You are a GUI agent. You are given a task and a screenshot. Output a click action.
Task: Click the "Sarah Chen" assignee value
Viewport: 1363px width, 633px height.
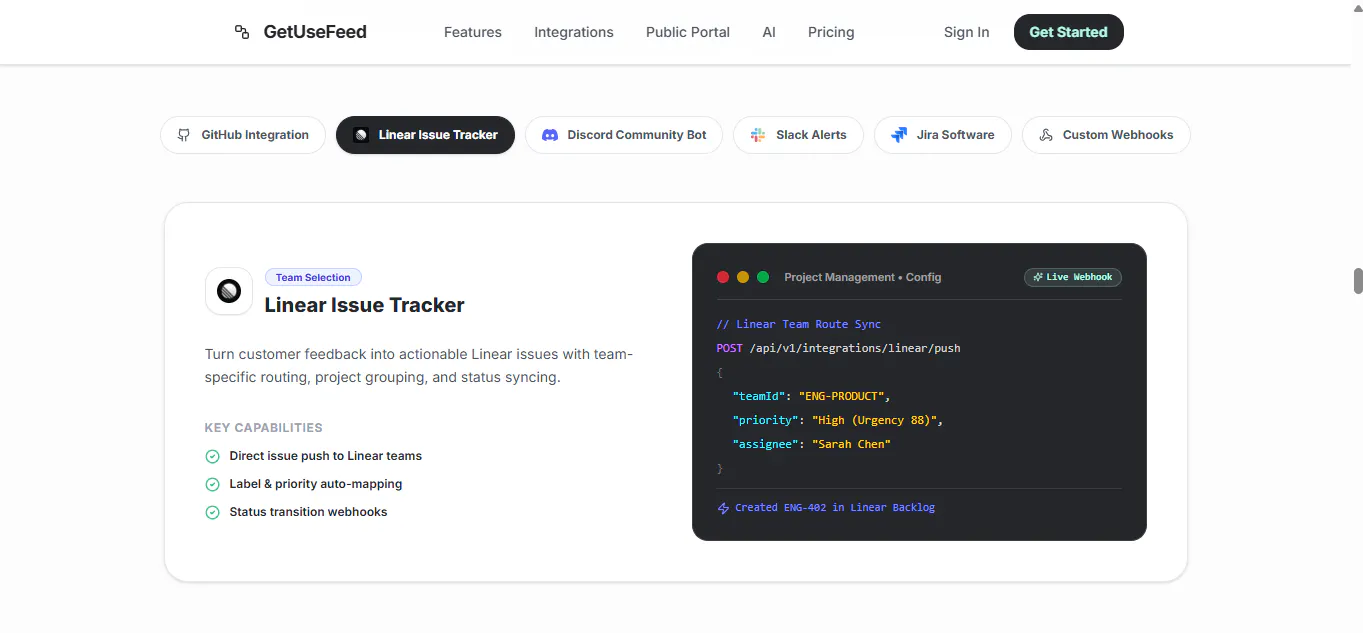click(x=851, y=444)
